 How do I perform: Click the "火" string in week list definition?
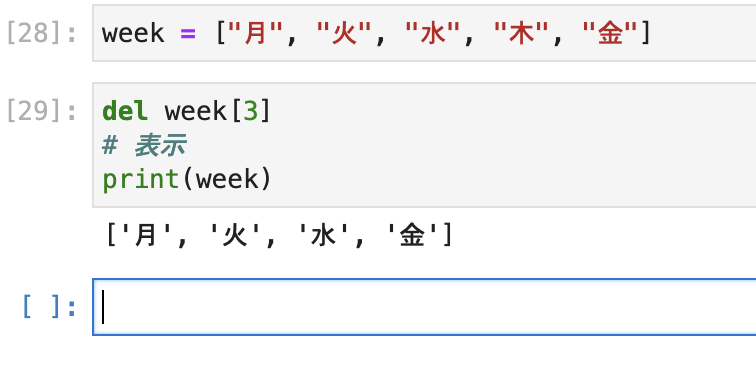(344, 34)
